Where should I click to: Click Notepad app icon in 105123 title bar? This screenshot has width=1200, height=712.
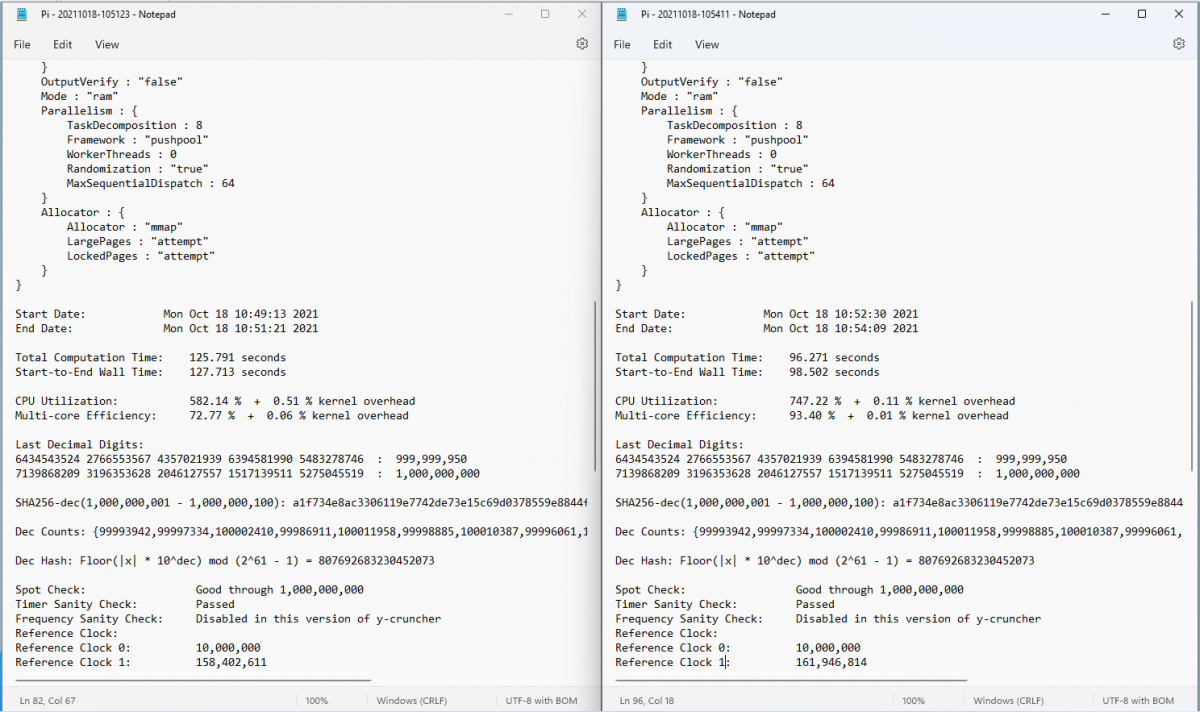click(x=21, y=14)
